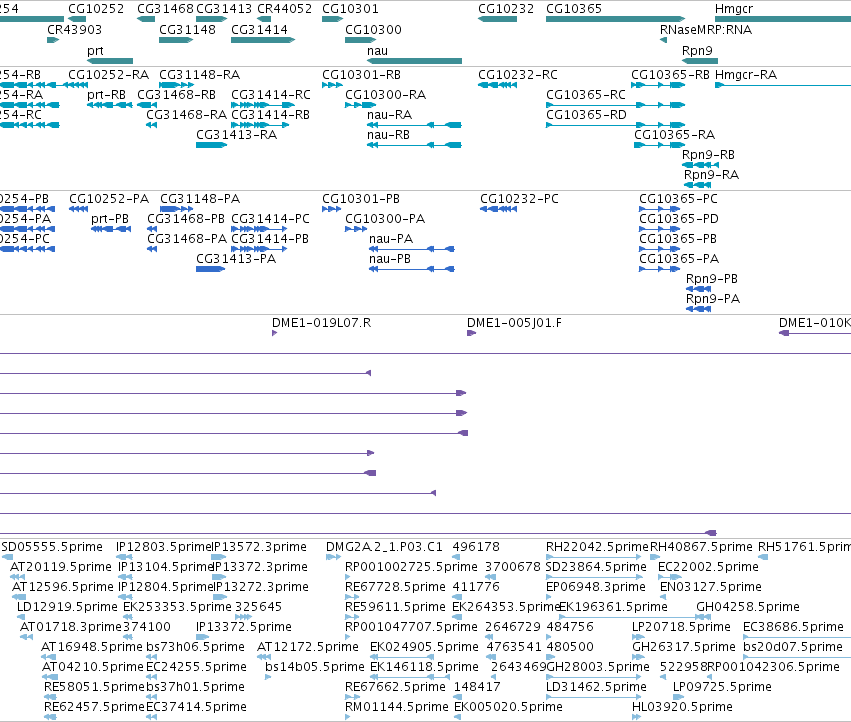Open protein CG31148-PA

(x=200, y=199)
